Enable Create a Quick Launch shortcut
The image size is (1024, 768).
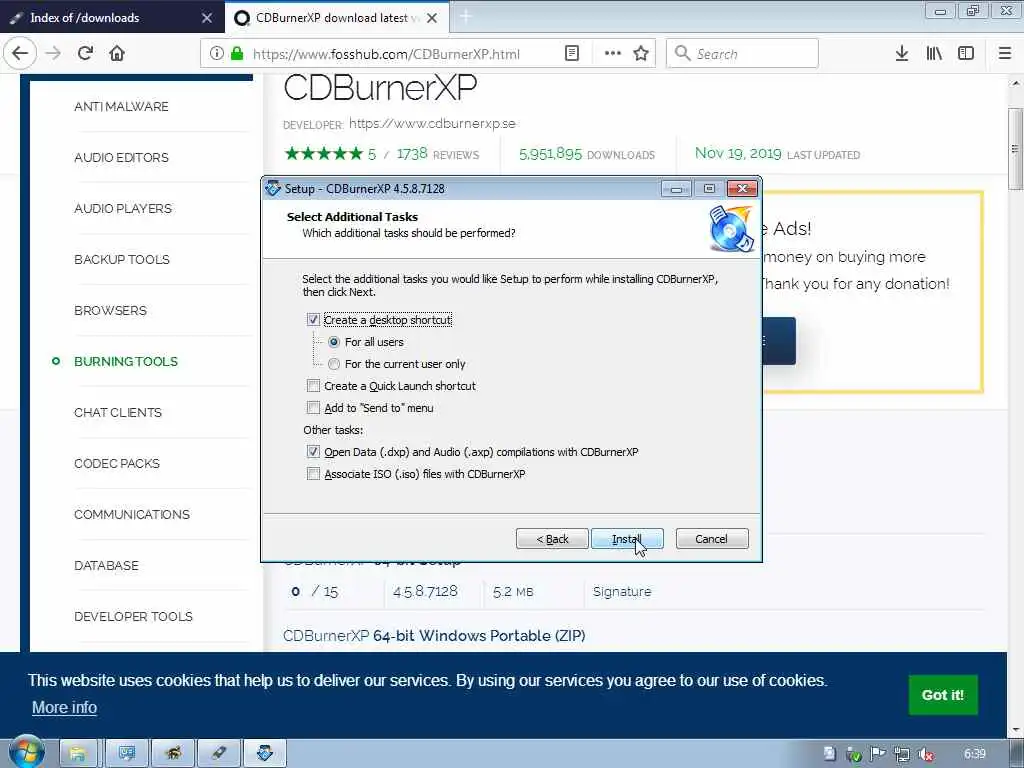[313, 386]
